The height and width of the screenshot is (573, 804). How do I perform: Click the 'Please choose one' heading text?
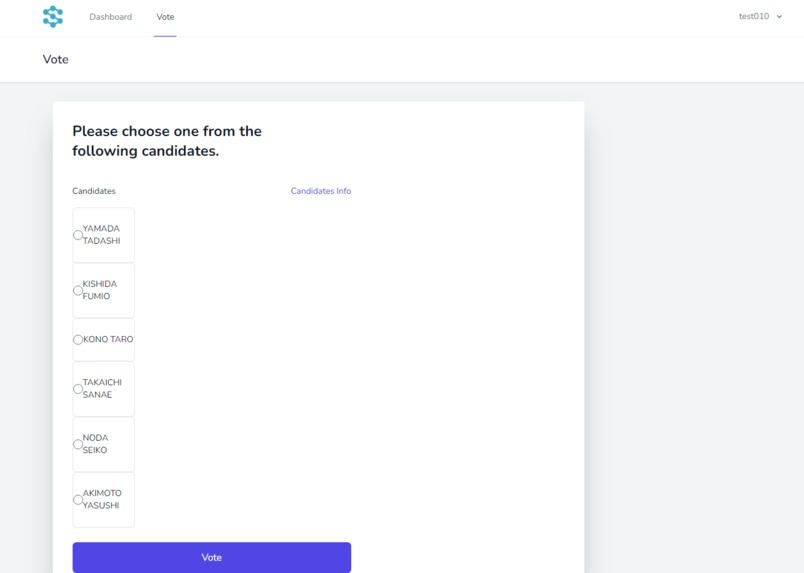[167, 141]
